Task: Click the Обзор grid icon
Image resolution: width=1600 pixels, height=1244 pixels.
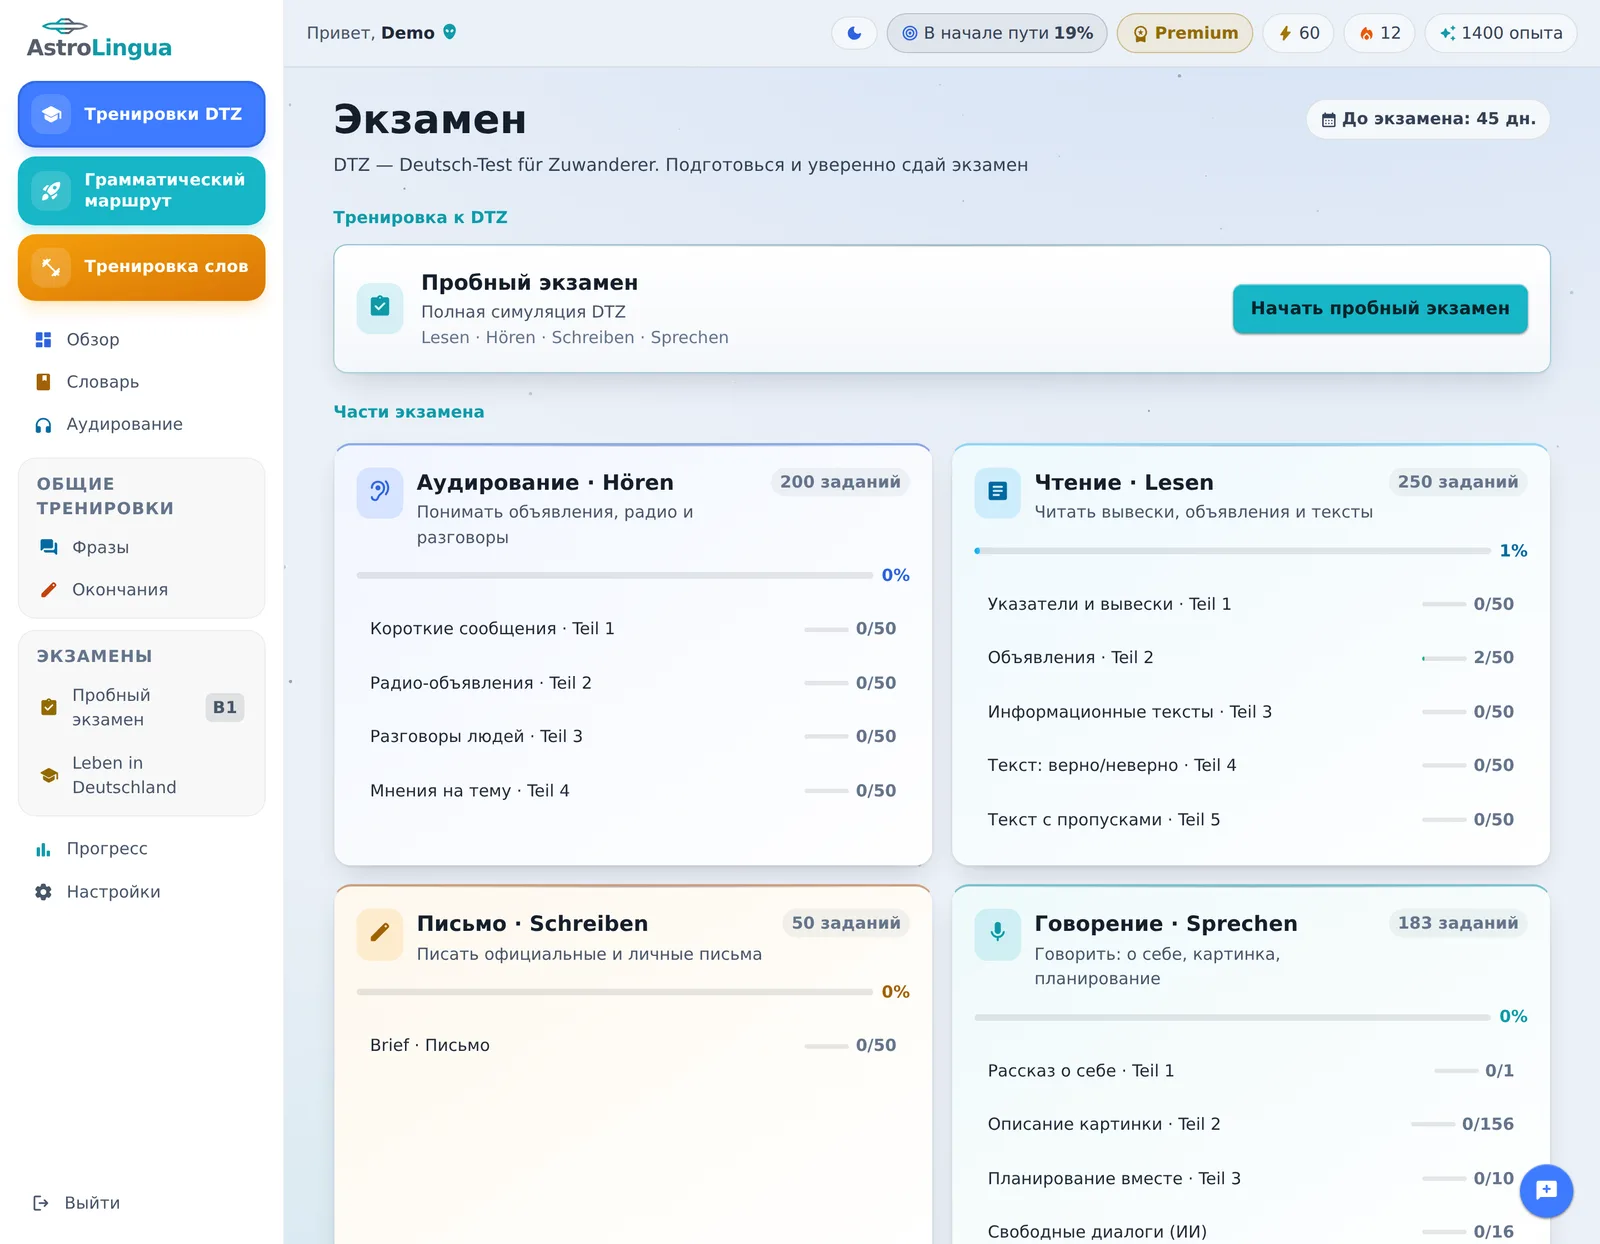Action: [x=43, y=340]
